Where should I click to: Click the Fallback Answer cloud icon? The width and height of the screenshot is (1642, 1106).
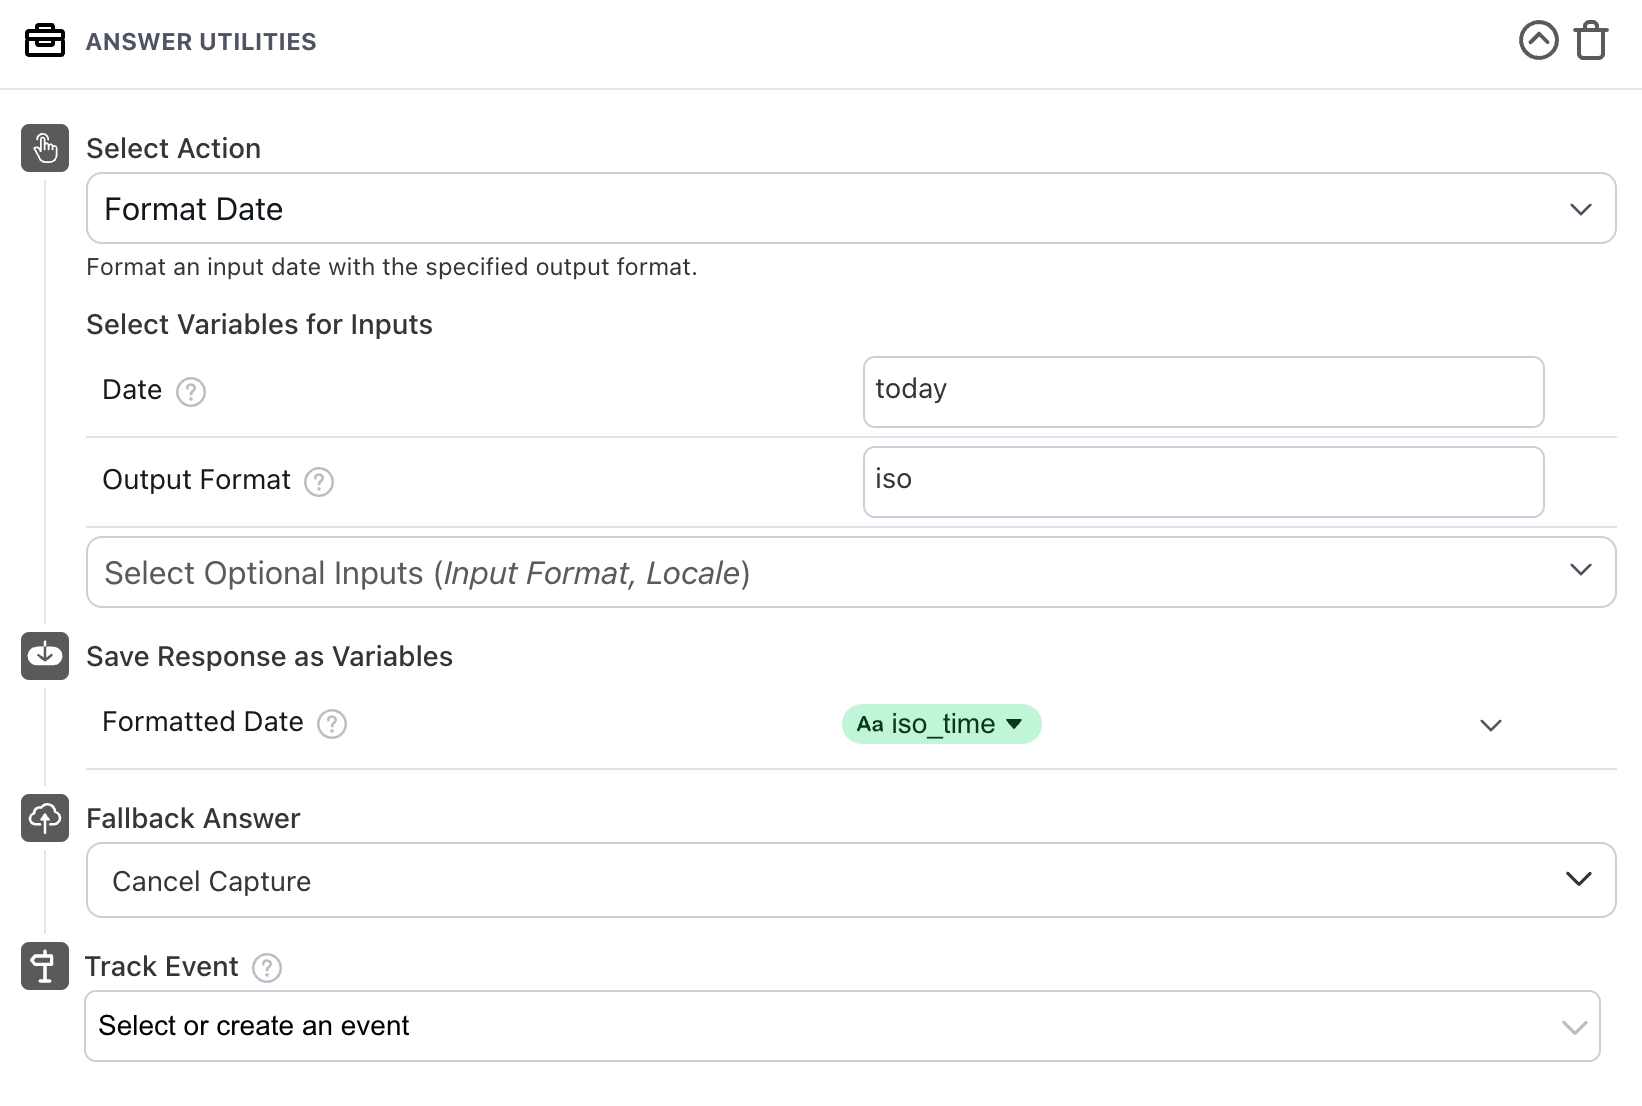point(45,818)
